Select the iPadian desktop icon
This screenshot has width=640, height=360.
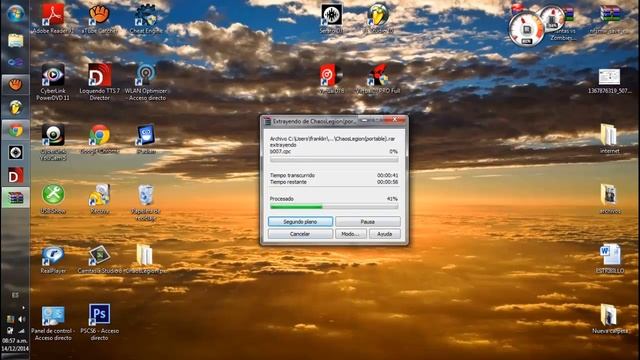pyautogui.click(x=146, y=139)
